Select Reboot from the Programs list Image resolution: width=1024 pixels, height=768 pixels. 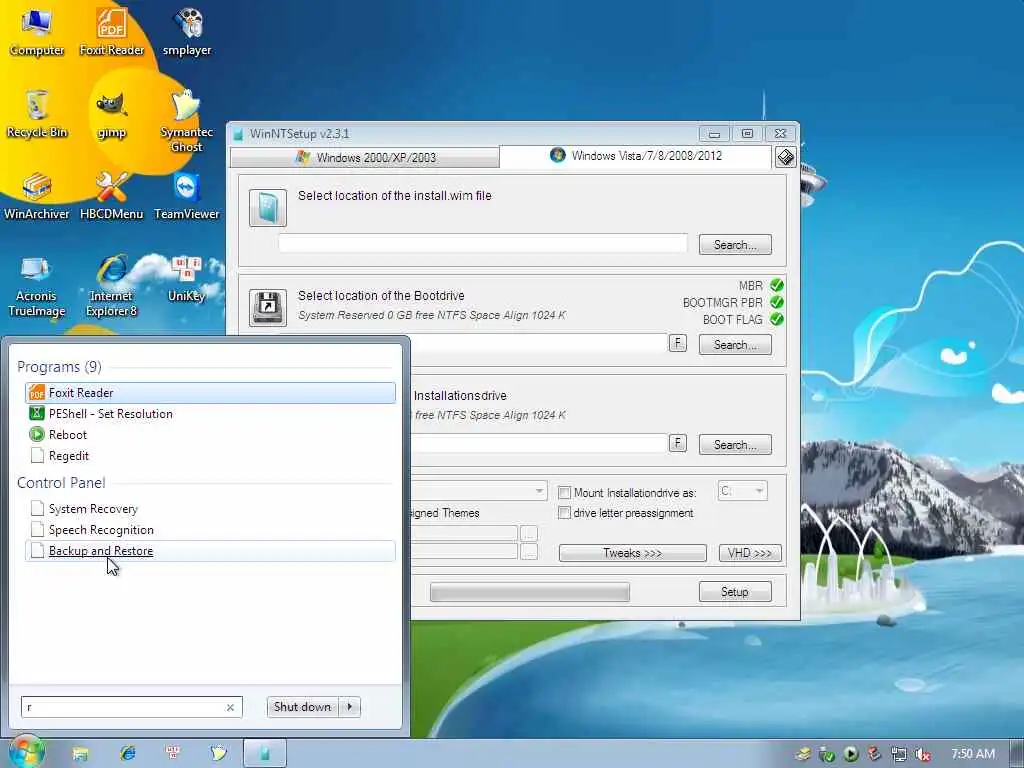[210, 434]
